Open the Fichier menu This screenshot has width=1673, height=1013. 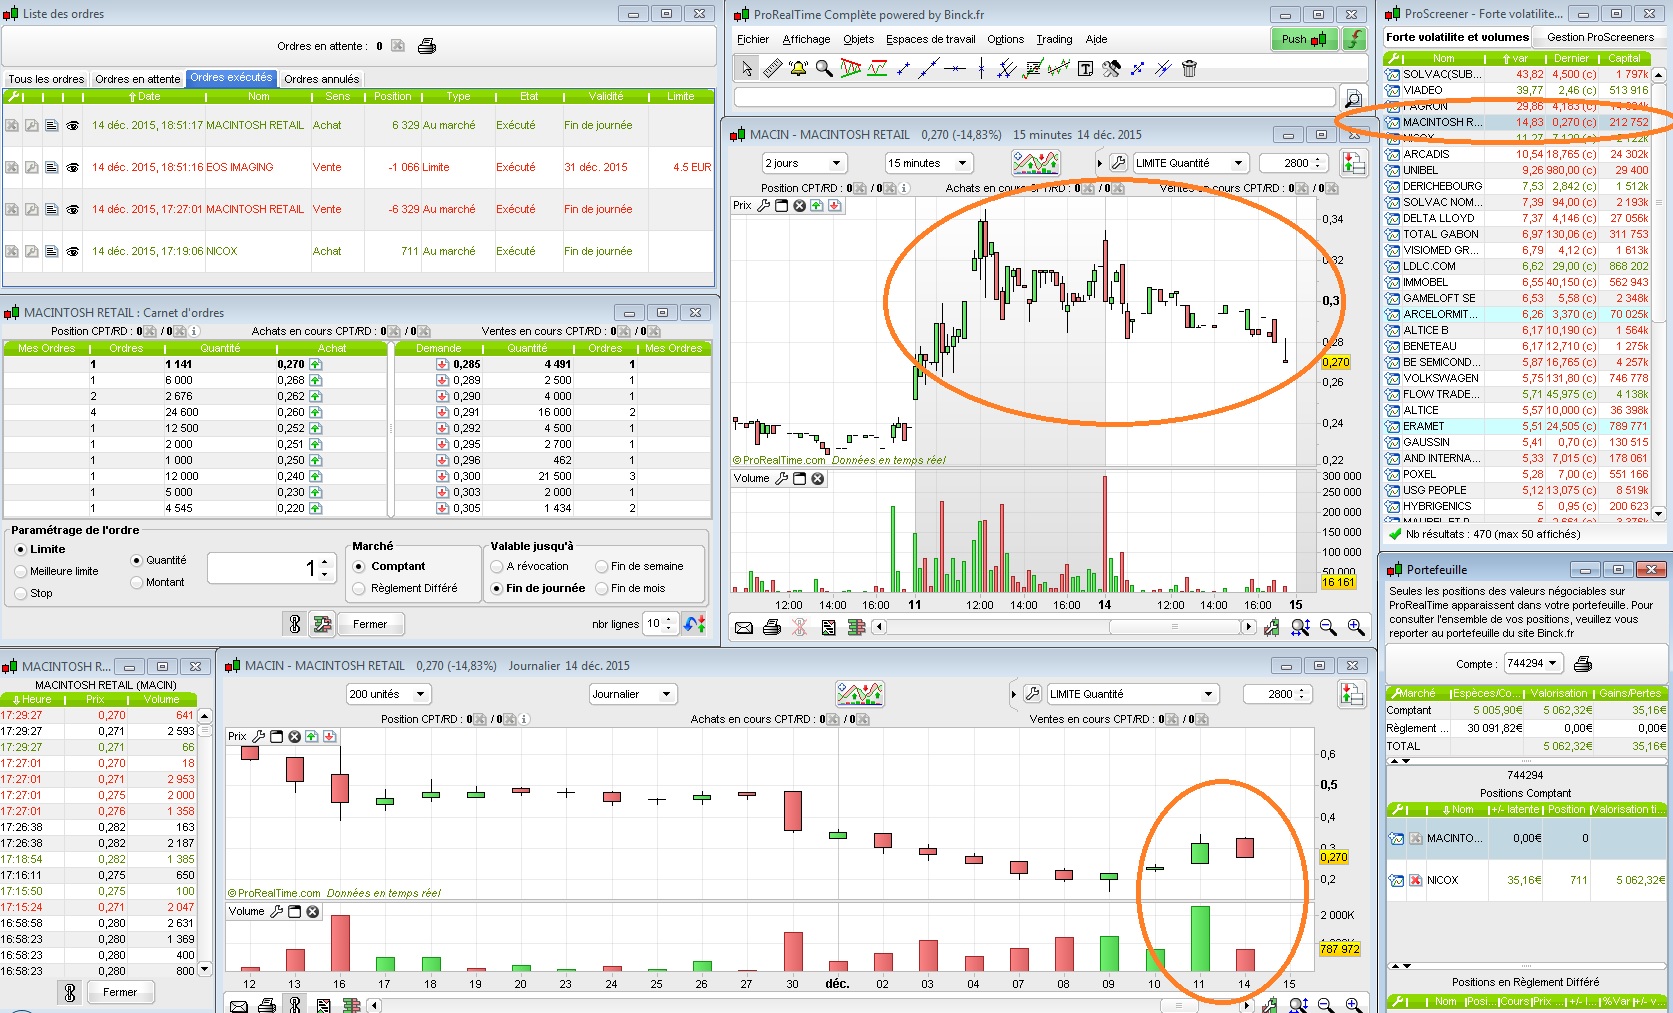753,39
